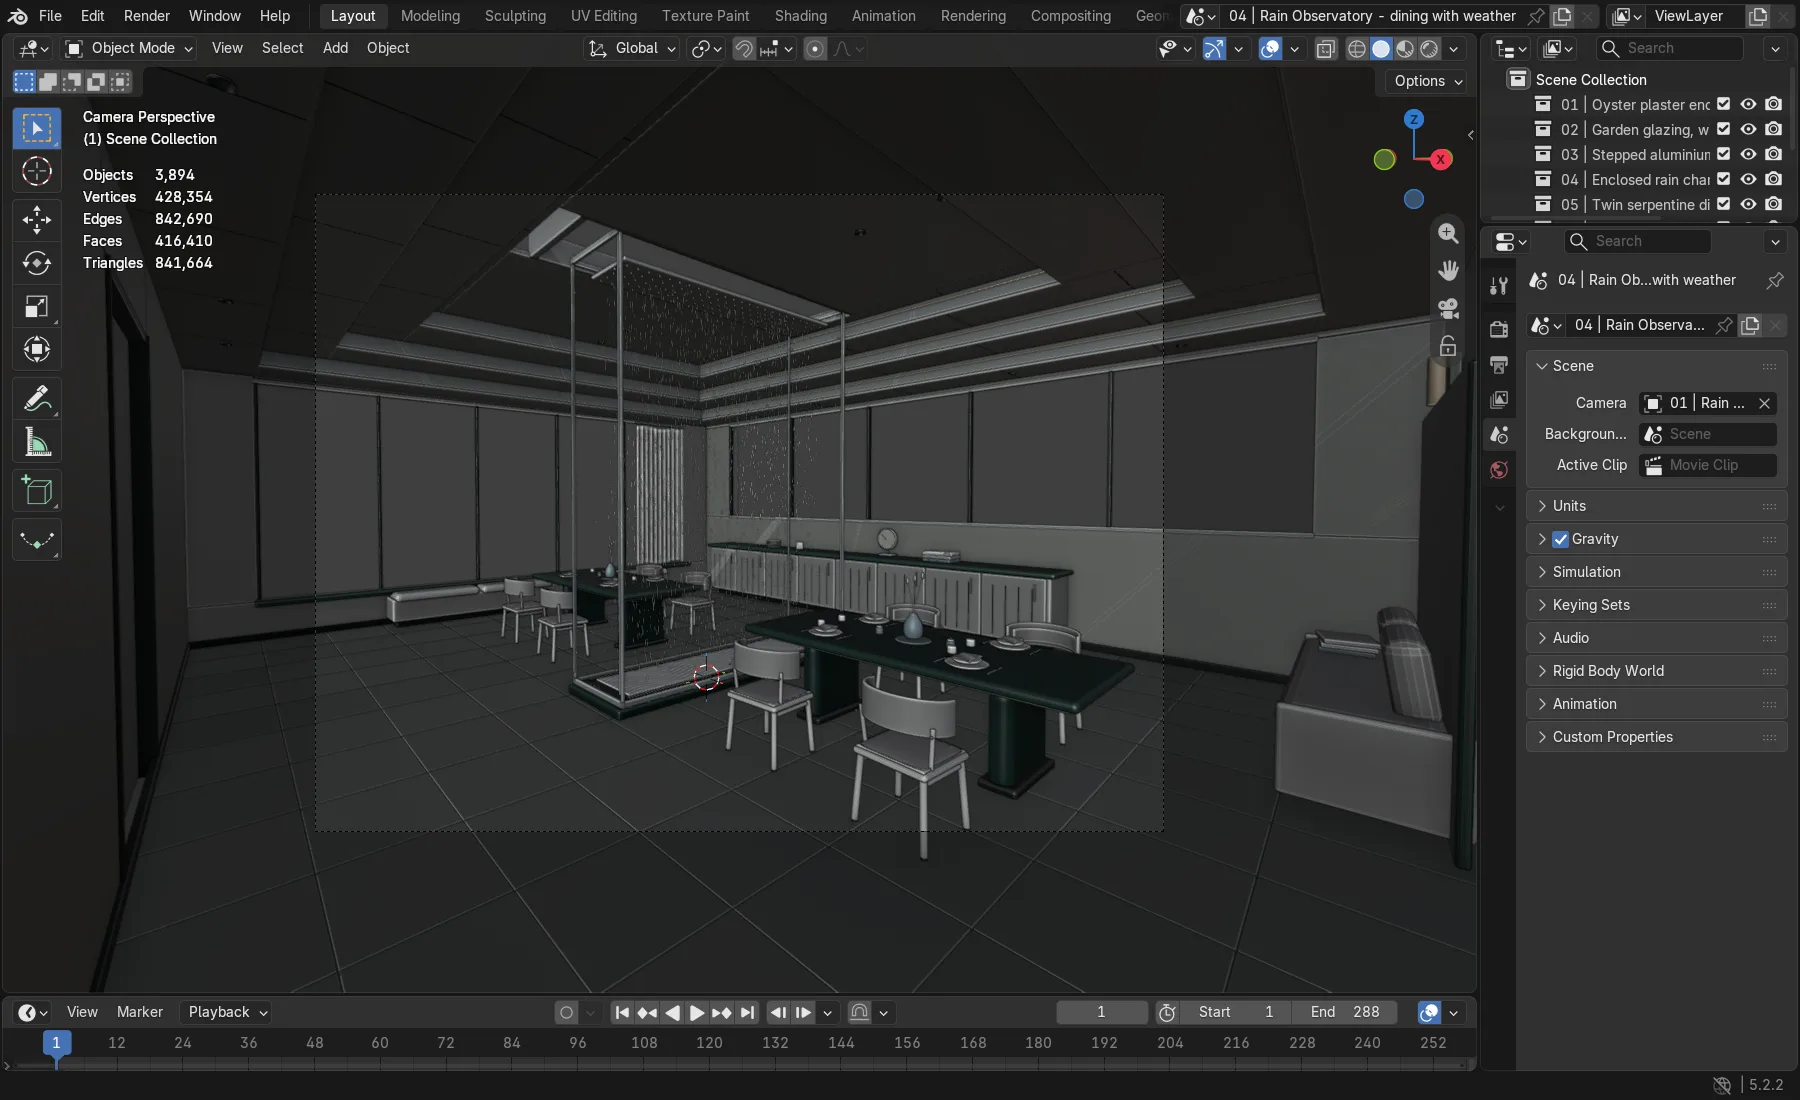Jump to the timeline start frame
Viewport: 1800px width, 1100px height.
coord(622,1012)
